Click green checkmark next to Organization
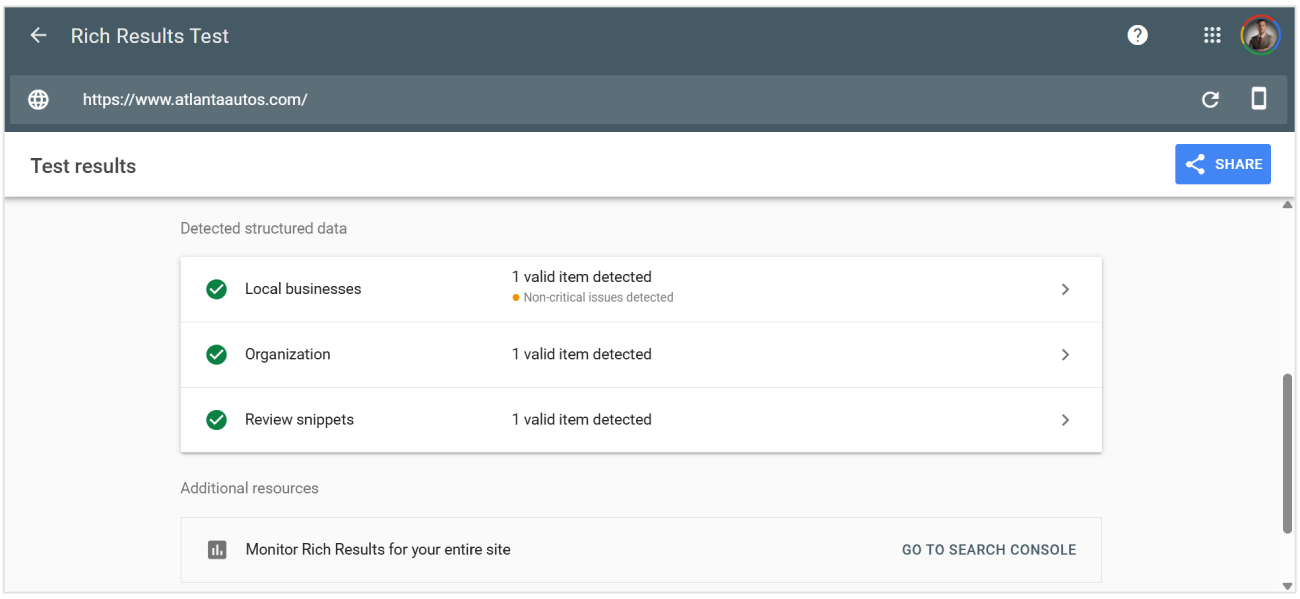The image size is (1300, 599). point(216,355)
